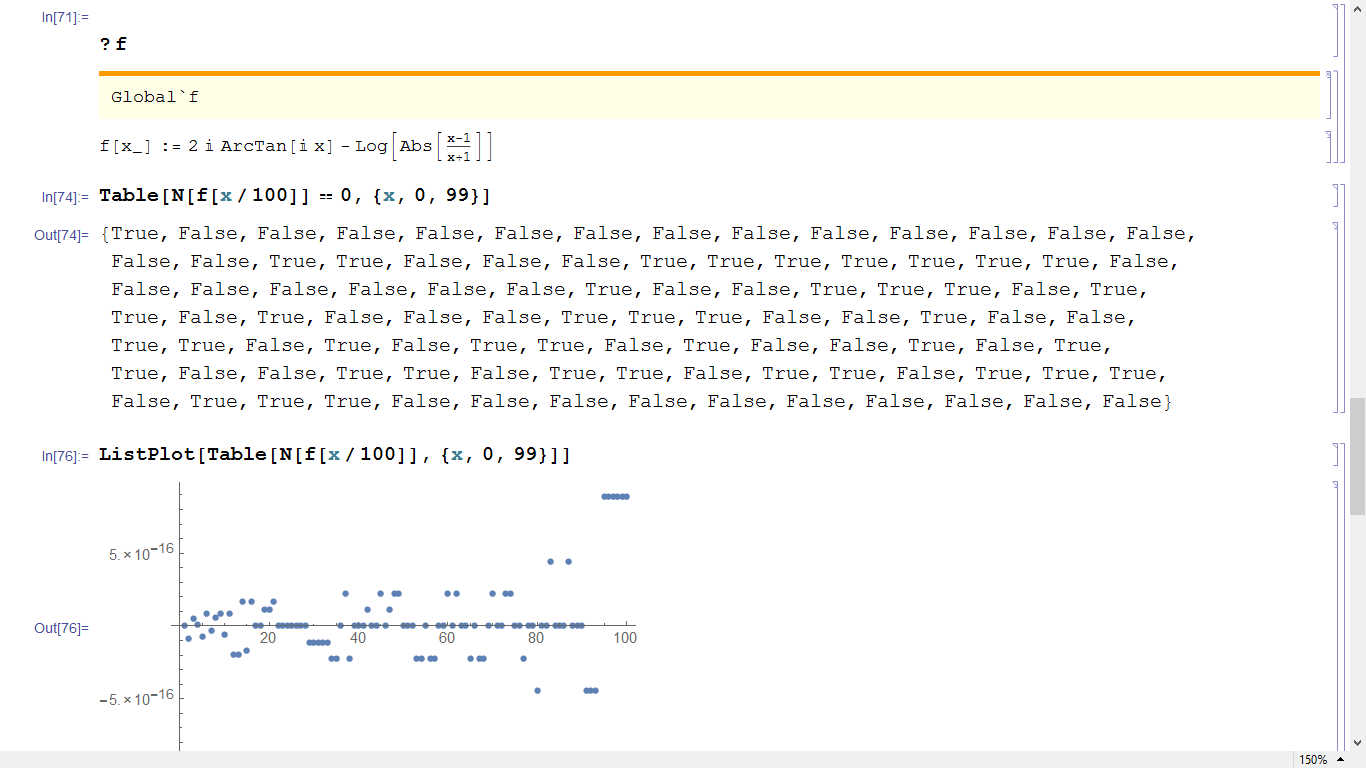This screenshot has width=1366, height=768.
Task: Click the vertical scrollbar up arrow
Action: [1357, 9]
